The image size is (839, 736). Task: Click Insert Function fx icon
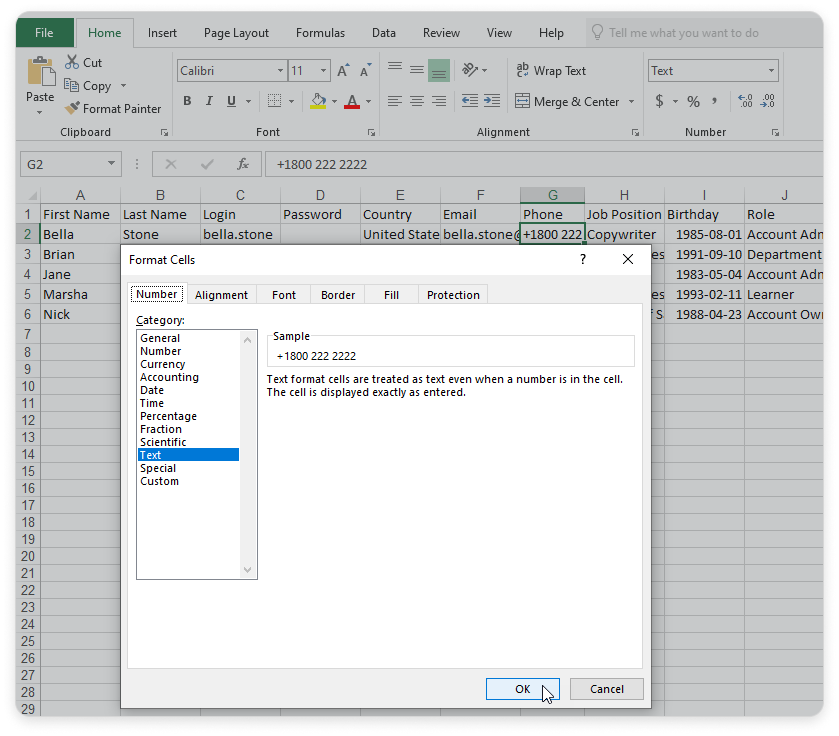point(243,164)
